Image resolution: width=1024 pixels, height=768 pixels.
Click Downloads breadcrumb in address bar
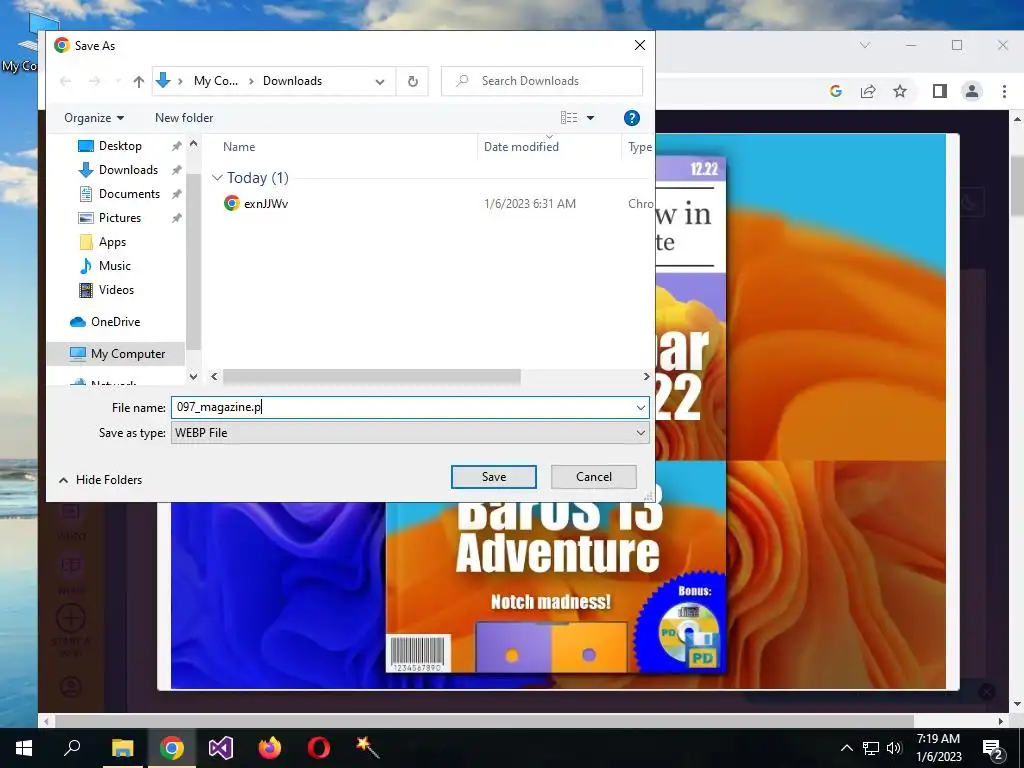click(x=293, y=81)
